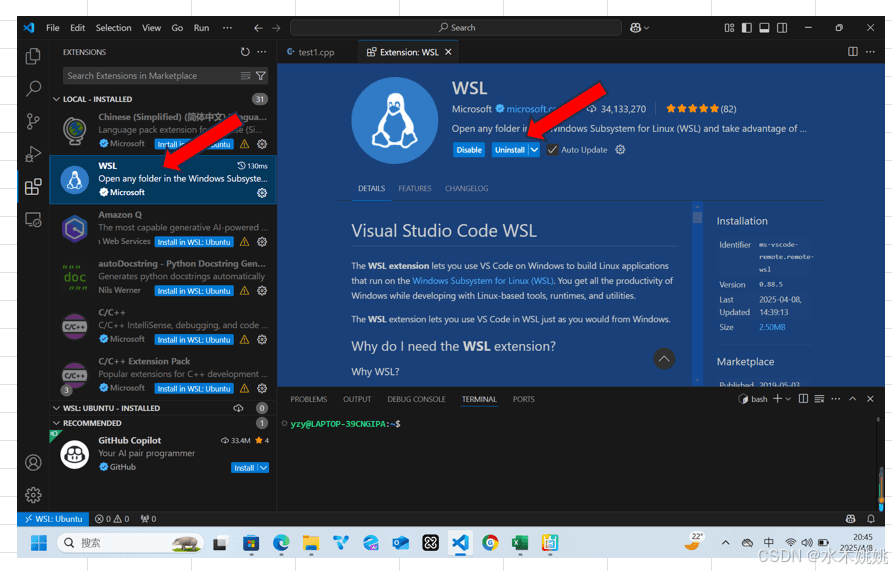
Task: Refresh the extensions list
Action: tap(245, 52)
